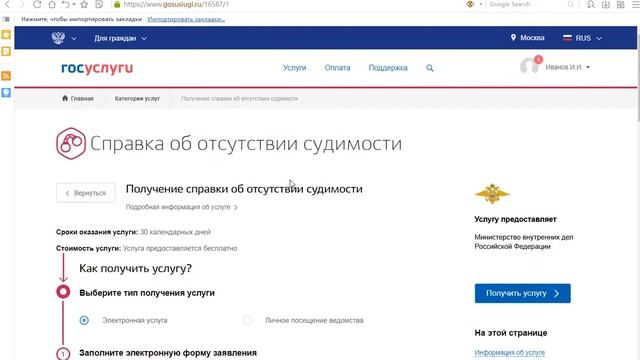The width and height of the screenshot is (640, 360).
Task: Open the Информация об услуге link
Action: coord(509,352)
